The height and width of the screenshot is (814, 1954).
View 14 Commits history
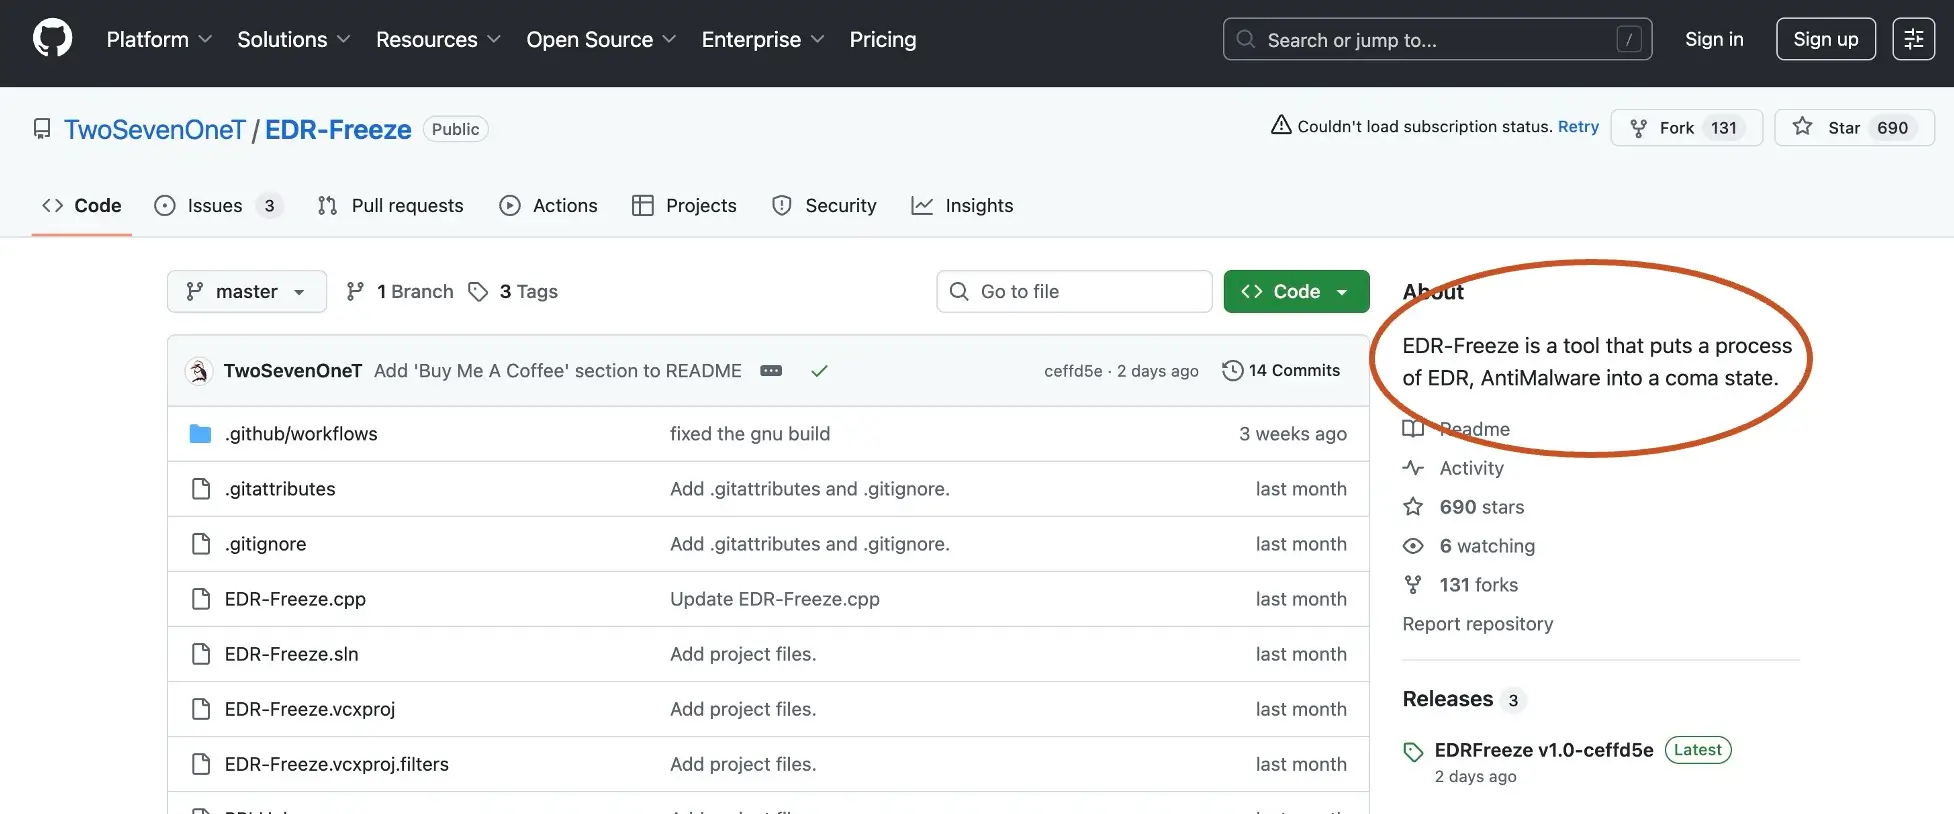1281,370
